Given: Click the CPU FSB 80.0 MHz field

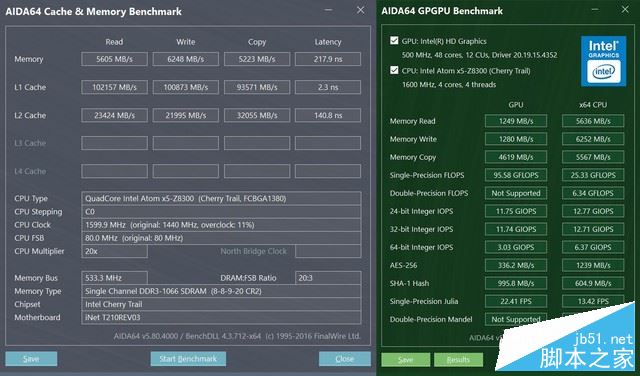Looking at the screenshot, I should tap(221, 238).
